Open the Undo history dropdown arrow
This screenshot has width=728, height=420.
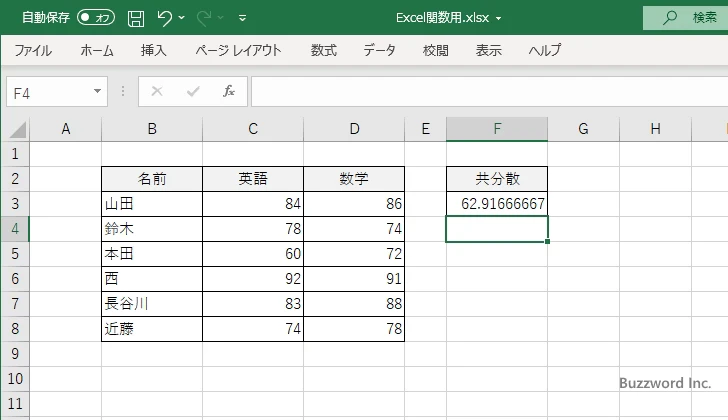coord(184,18)
